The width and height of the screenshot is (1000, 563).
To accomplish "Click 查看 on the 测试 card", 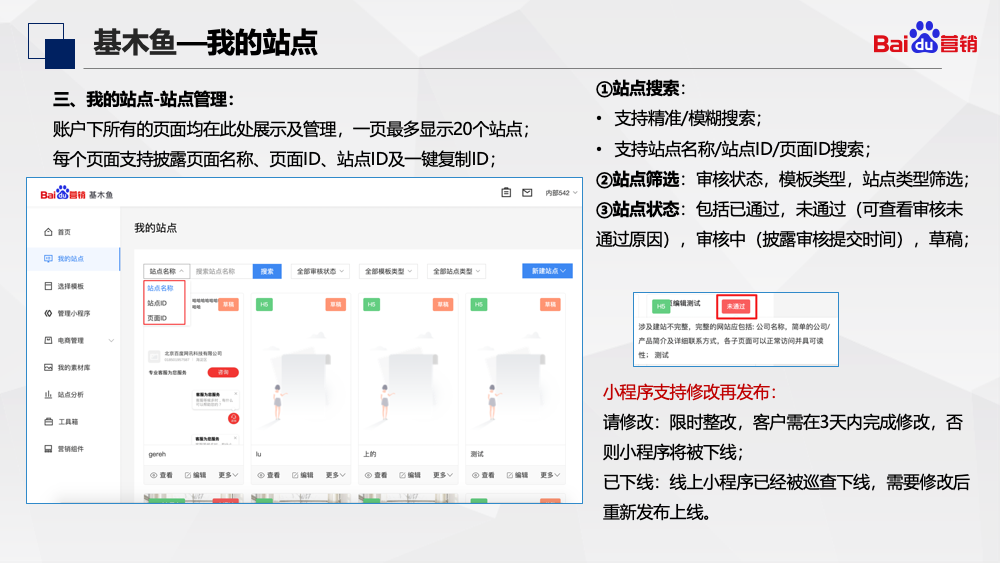I will [483, 475].
